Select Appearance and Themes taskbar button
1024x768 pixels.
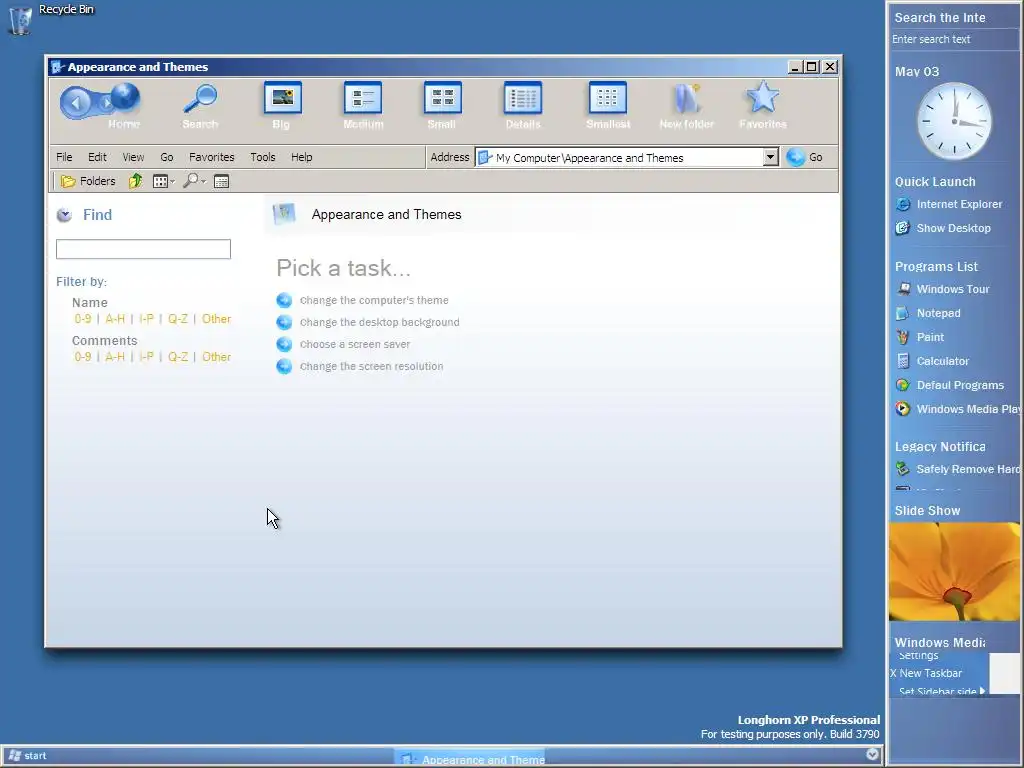(470, 758)
